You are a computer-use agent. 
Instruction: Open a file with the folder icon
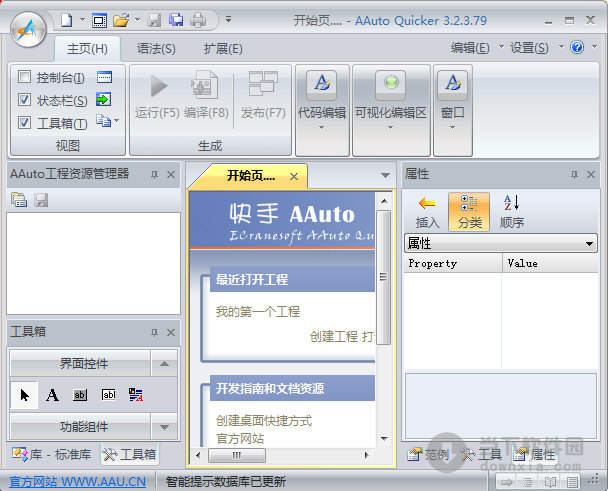pos(121,20)
